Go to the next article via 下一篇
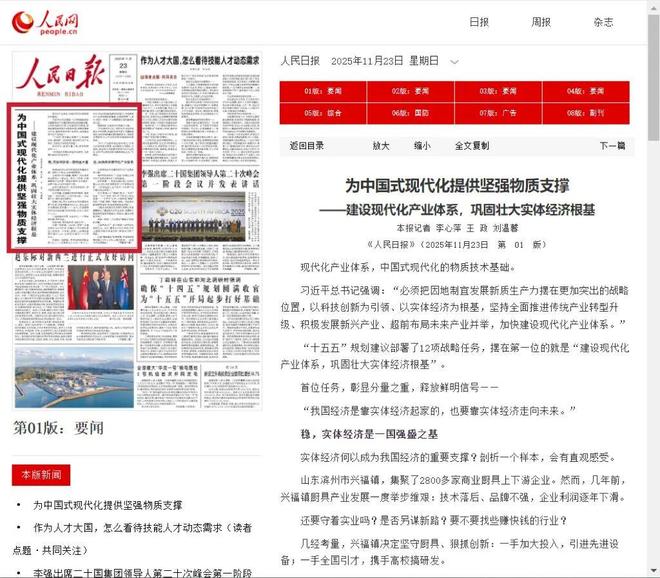Viewport: 660px width, 578px height. pos(612,146)
